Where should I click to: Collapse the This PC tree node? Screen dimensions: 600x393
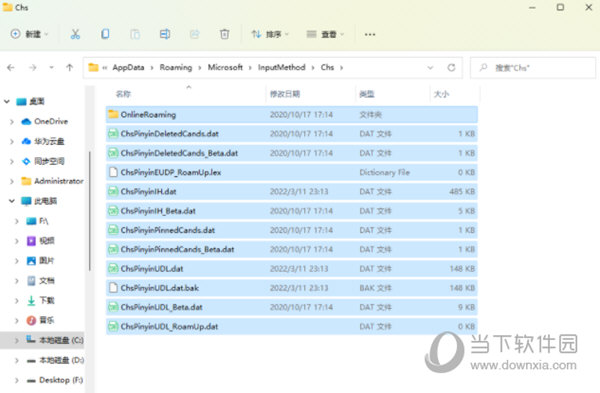(x=11, y=201)
